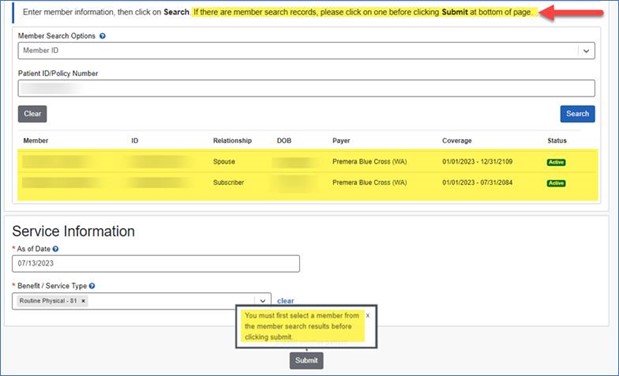Click the ID column header
Image resolution: width=619 pixels, height=376 pixels.
coord(135,141)
